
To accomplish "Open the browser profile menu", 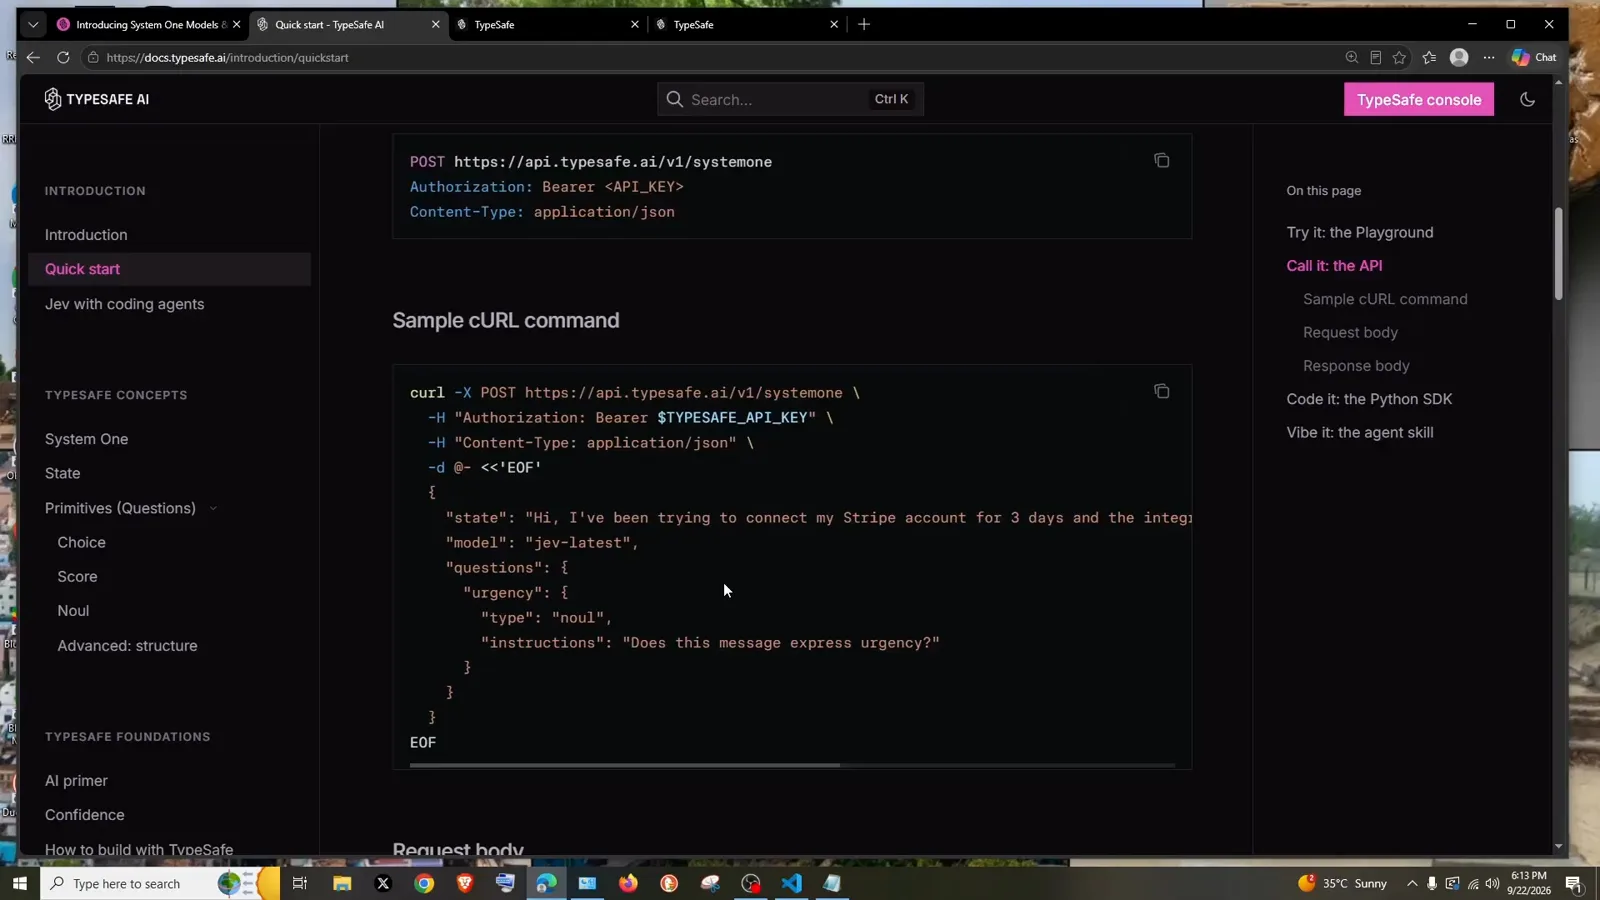I will click(1459, 57).
